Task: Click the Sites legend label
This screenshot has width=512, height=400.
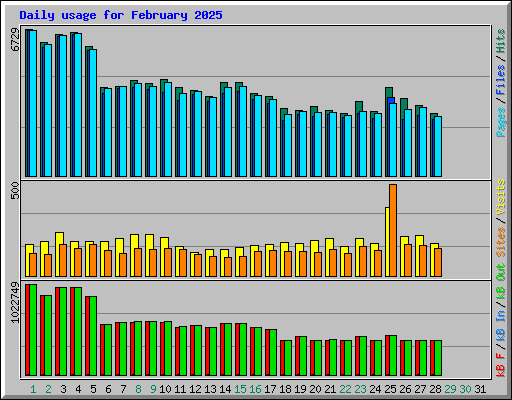Action: click(x=501, y=242)
